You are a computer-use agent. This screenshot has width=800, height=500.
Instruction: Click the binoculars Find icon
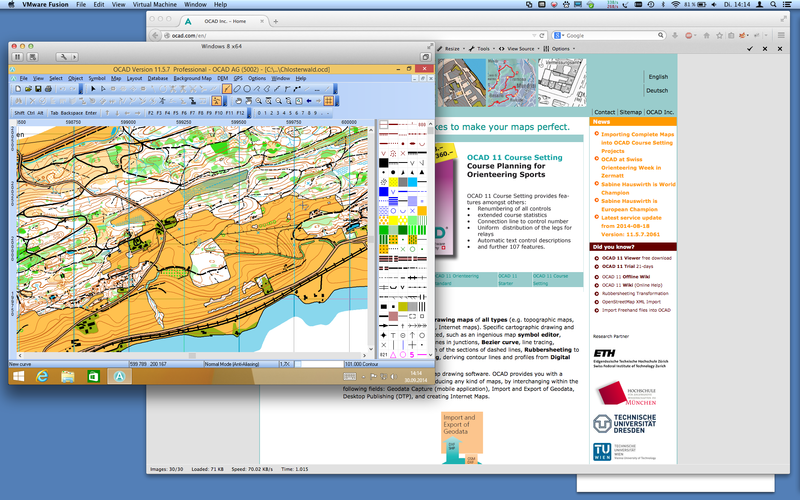click(x=18, y=101)
